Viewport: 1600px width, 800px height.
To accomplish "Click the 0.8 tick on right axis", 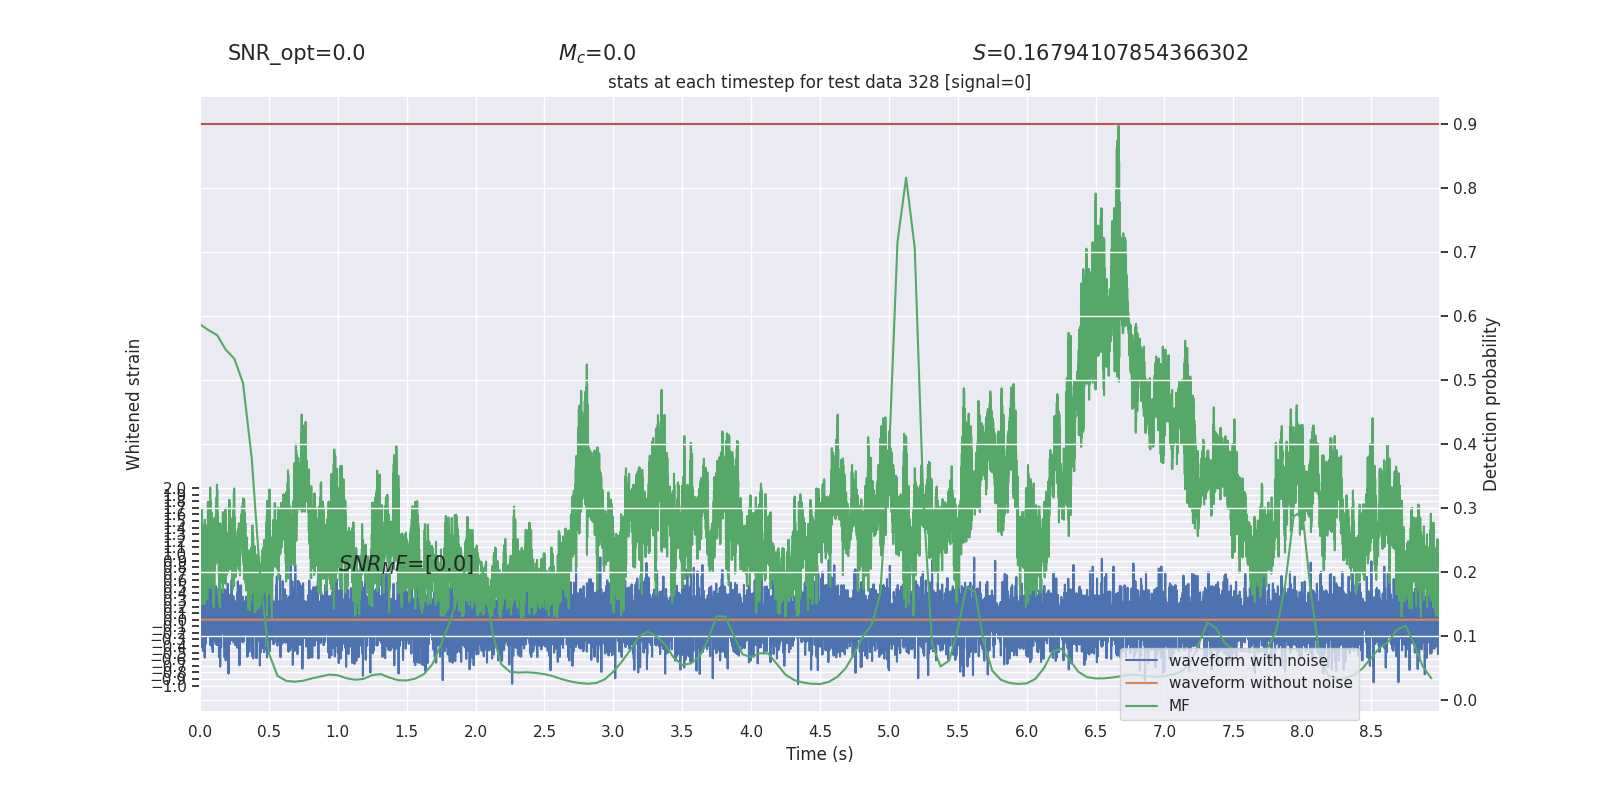I will tap(1465, 188).
